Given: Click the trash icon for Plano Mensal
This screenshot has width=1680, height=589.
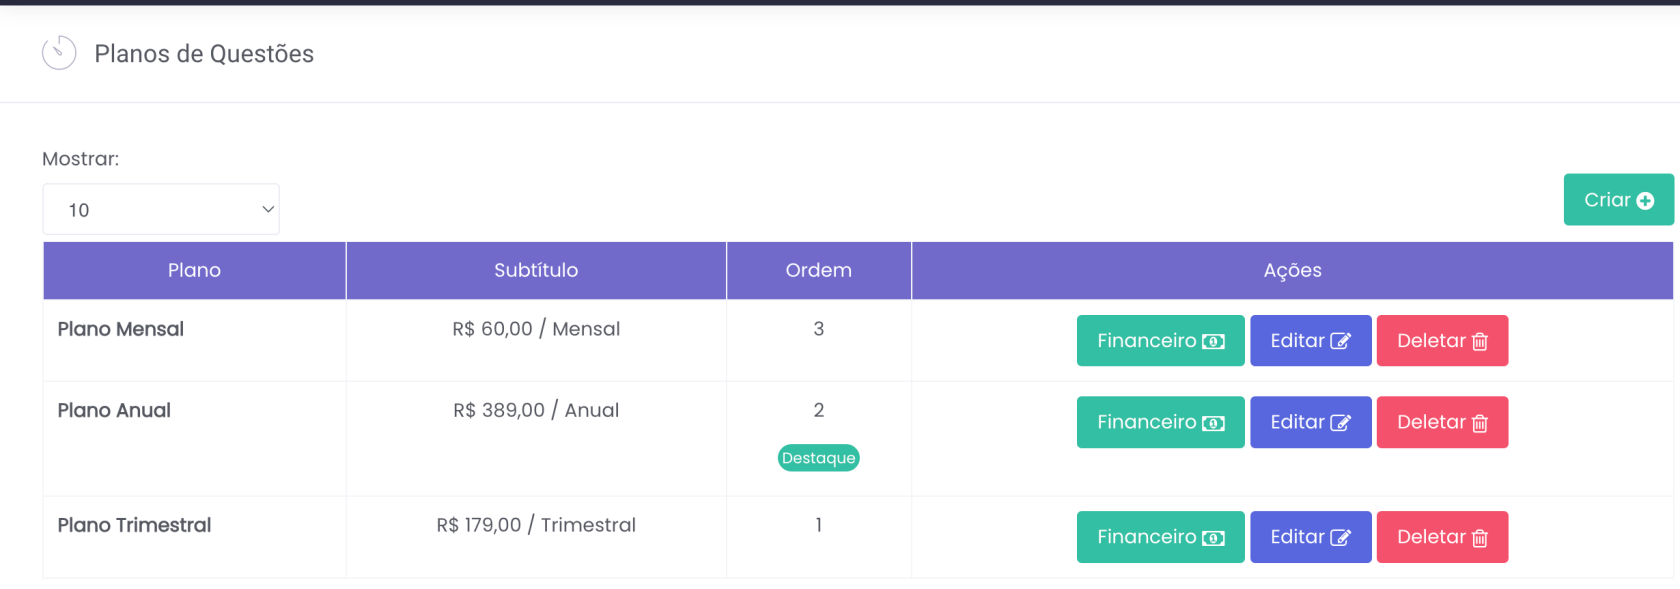Looking at the screenshot, I should tap(1480, 342).
